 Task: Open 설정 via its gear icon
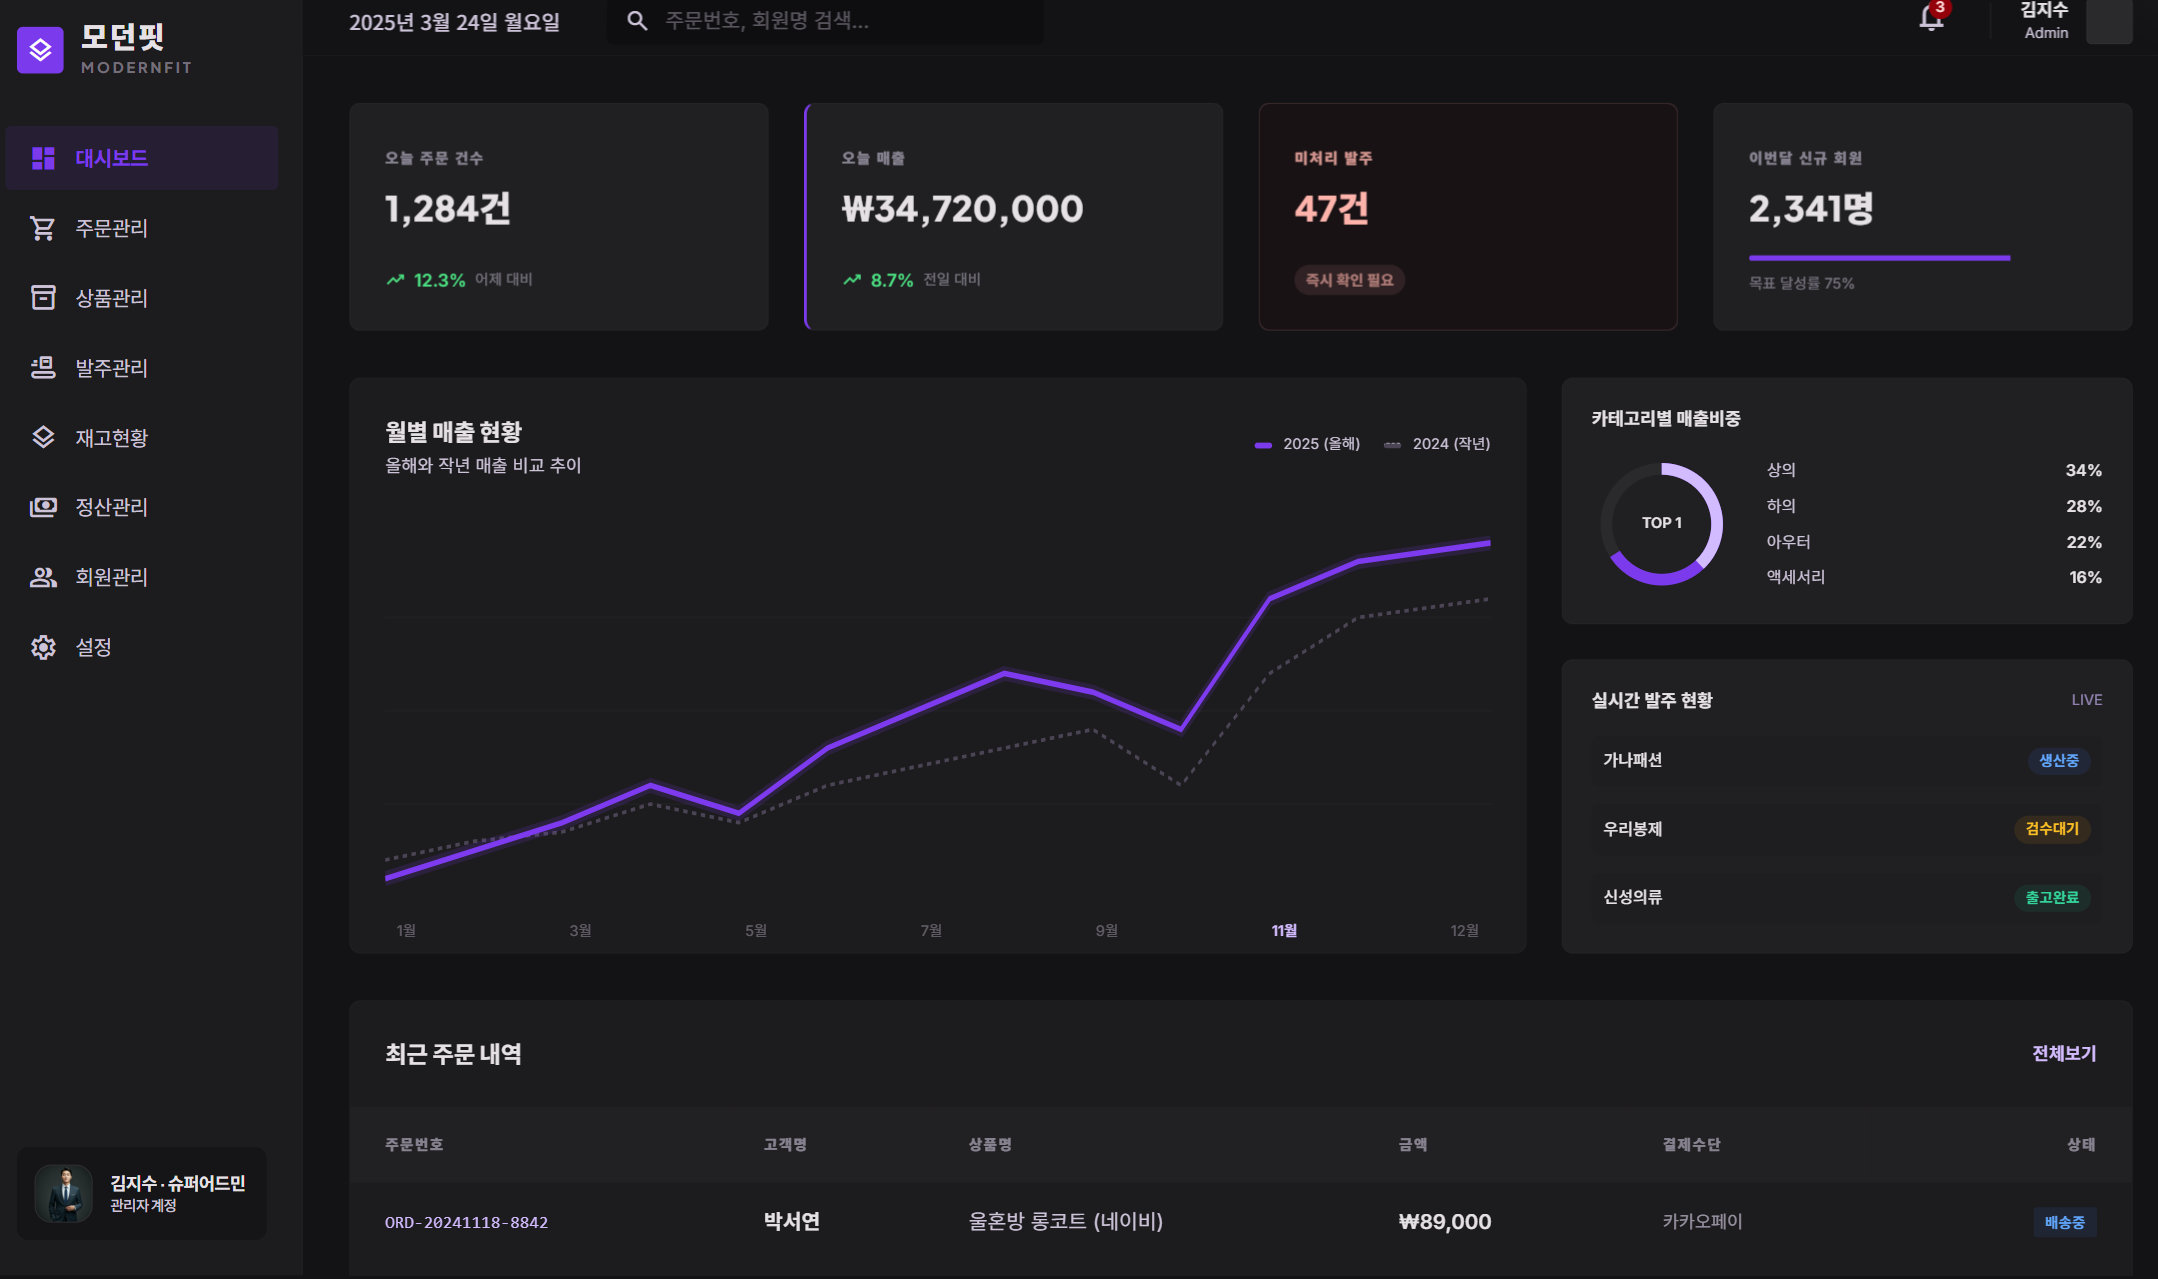43,647
